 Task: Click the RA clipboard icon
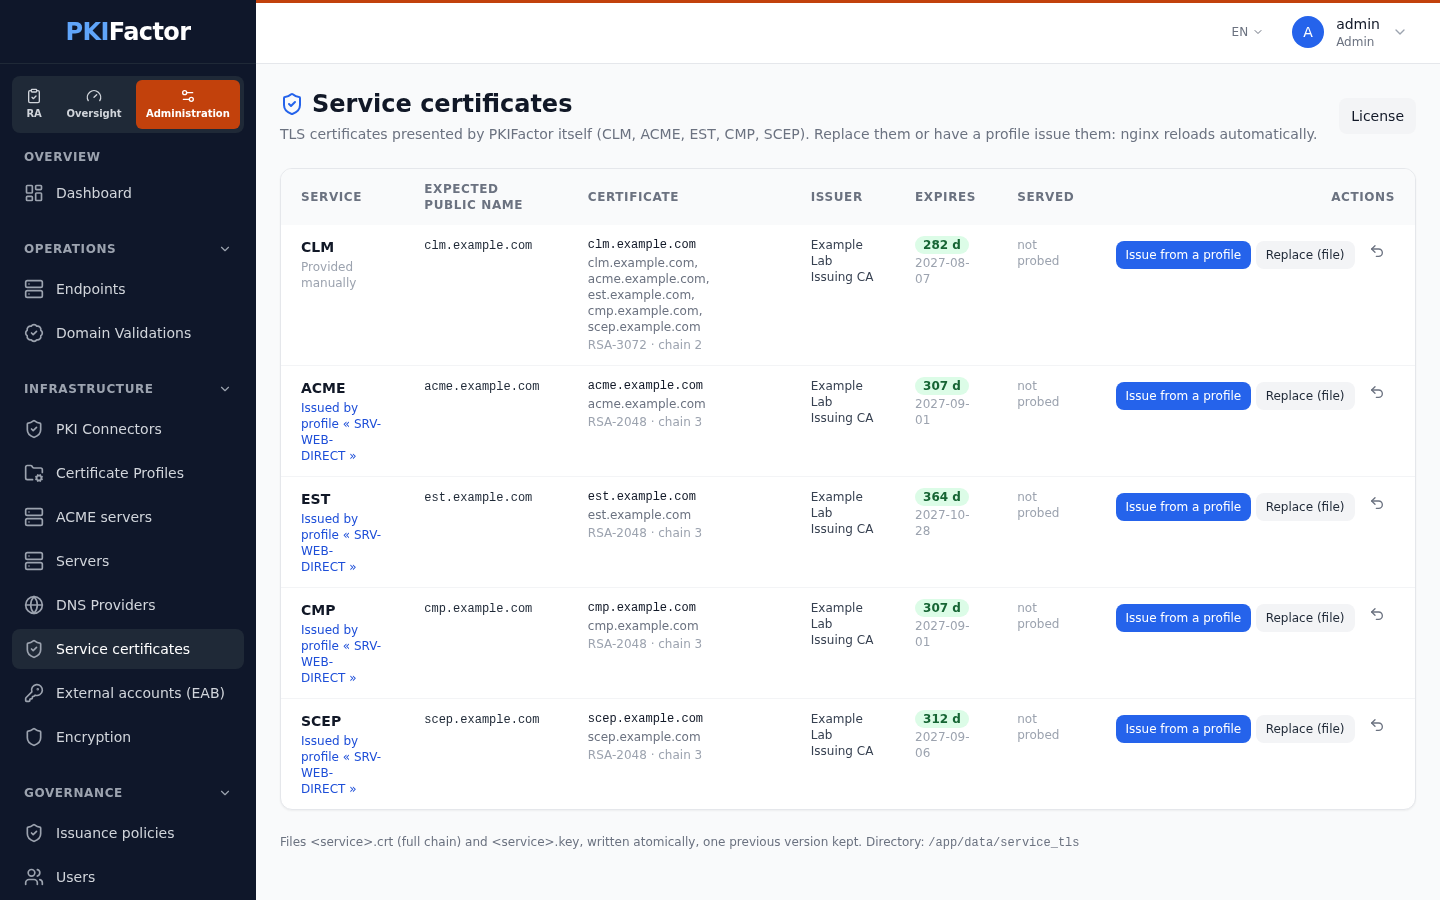click(x=34, y=96)
